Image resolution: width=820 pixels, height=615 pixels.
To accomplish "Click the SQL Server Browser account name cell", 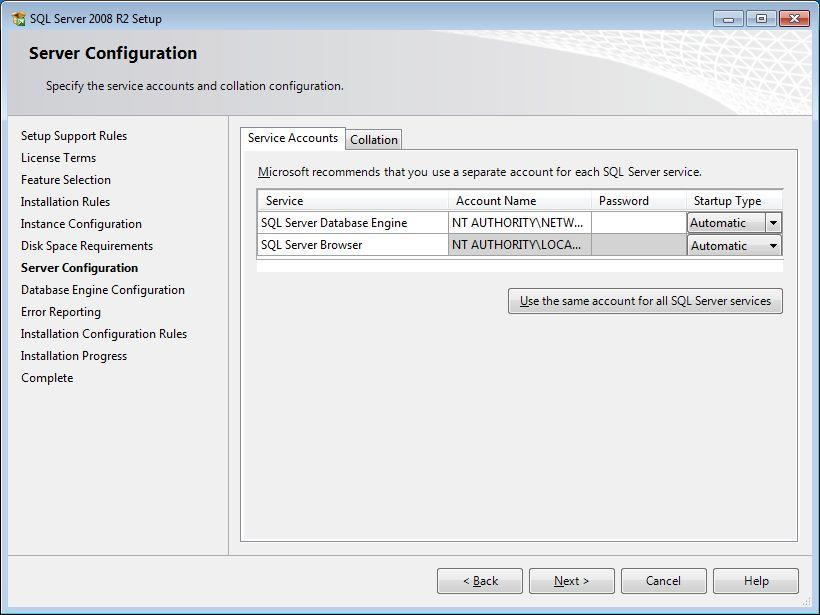I will [x=519, y=245].
